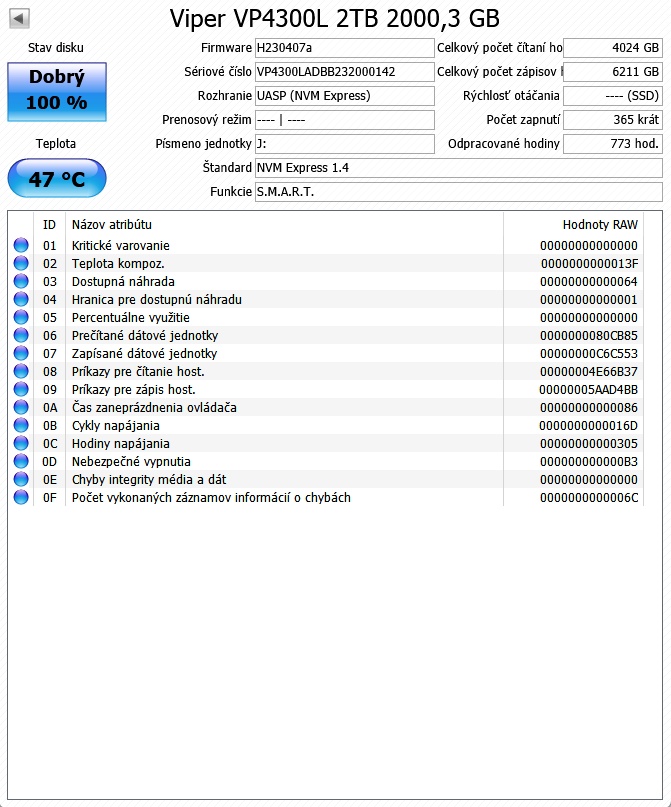This screenshot has height=807, width=671.
Task: Click status circle for Zapísané dátové jednotky
Action: point(21,353)
